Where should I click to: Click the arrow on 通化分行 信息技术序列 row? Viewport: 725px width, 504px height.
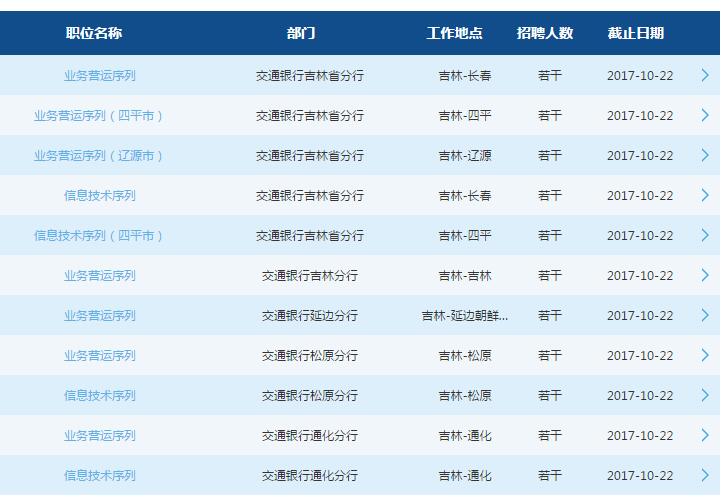tap(705, 475)
